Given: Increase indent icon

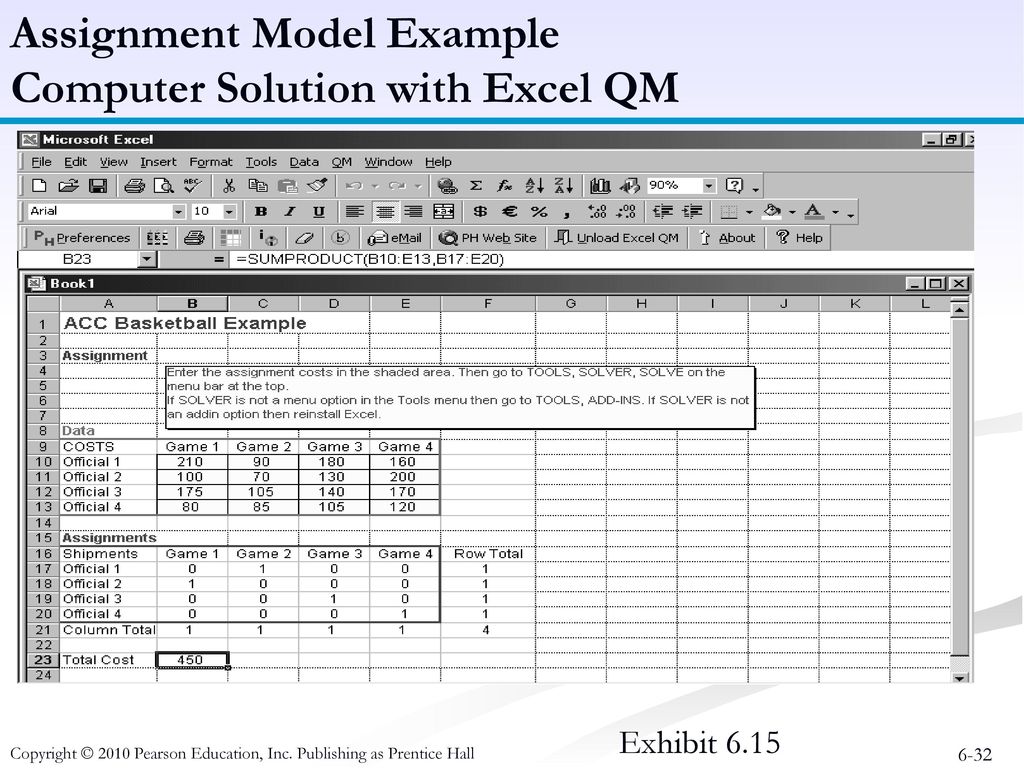Looking at the screenshot, I should tap(692, 212).
